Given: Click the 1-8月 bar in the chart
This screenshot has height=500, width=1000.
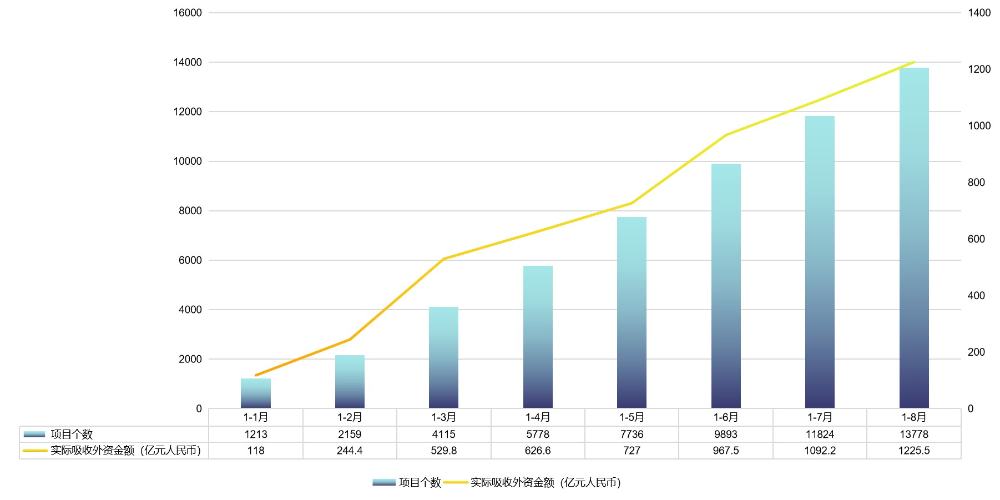Looking at the screenshot, I should [914, 240].
